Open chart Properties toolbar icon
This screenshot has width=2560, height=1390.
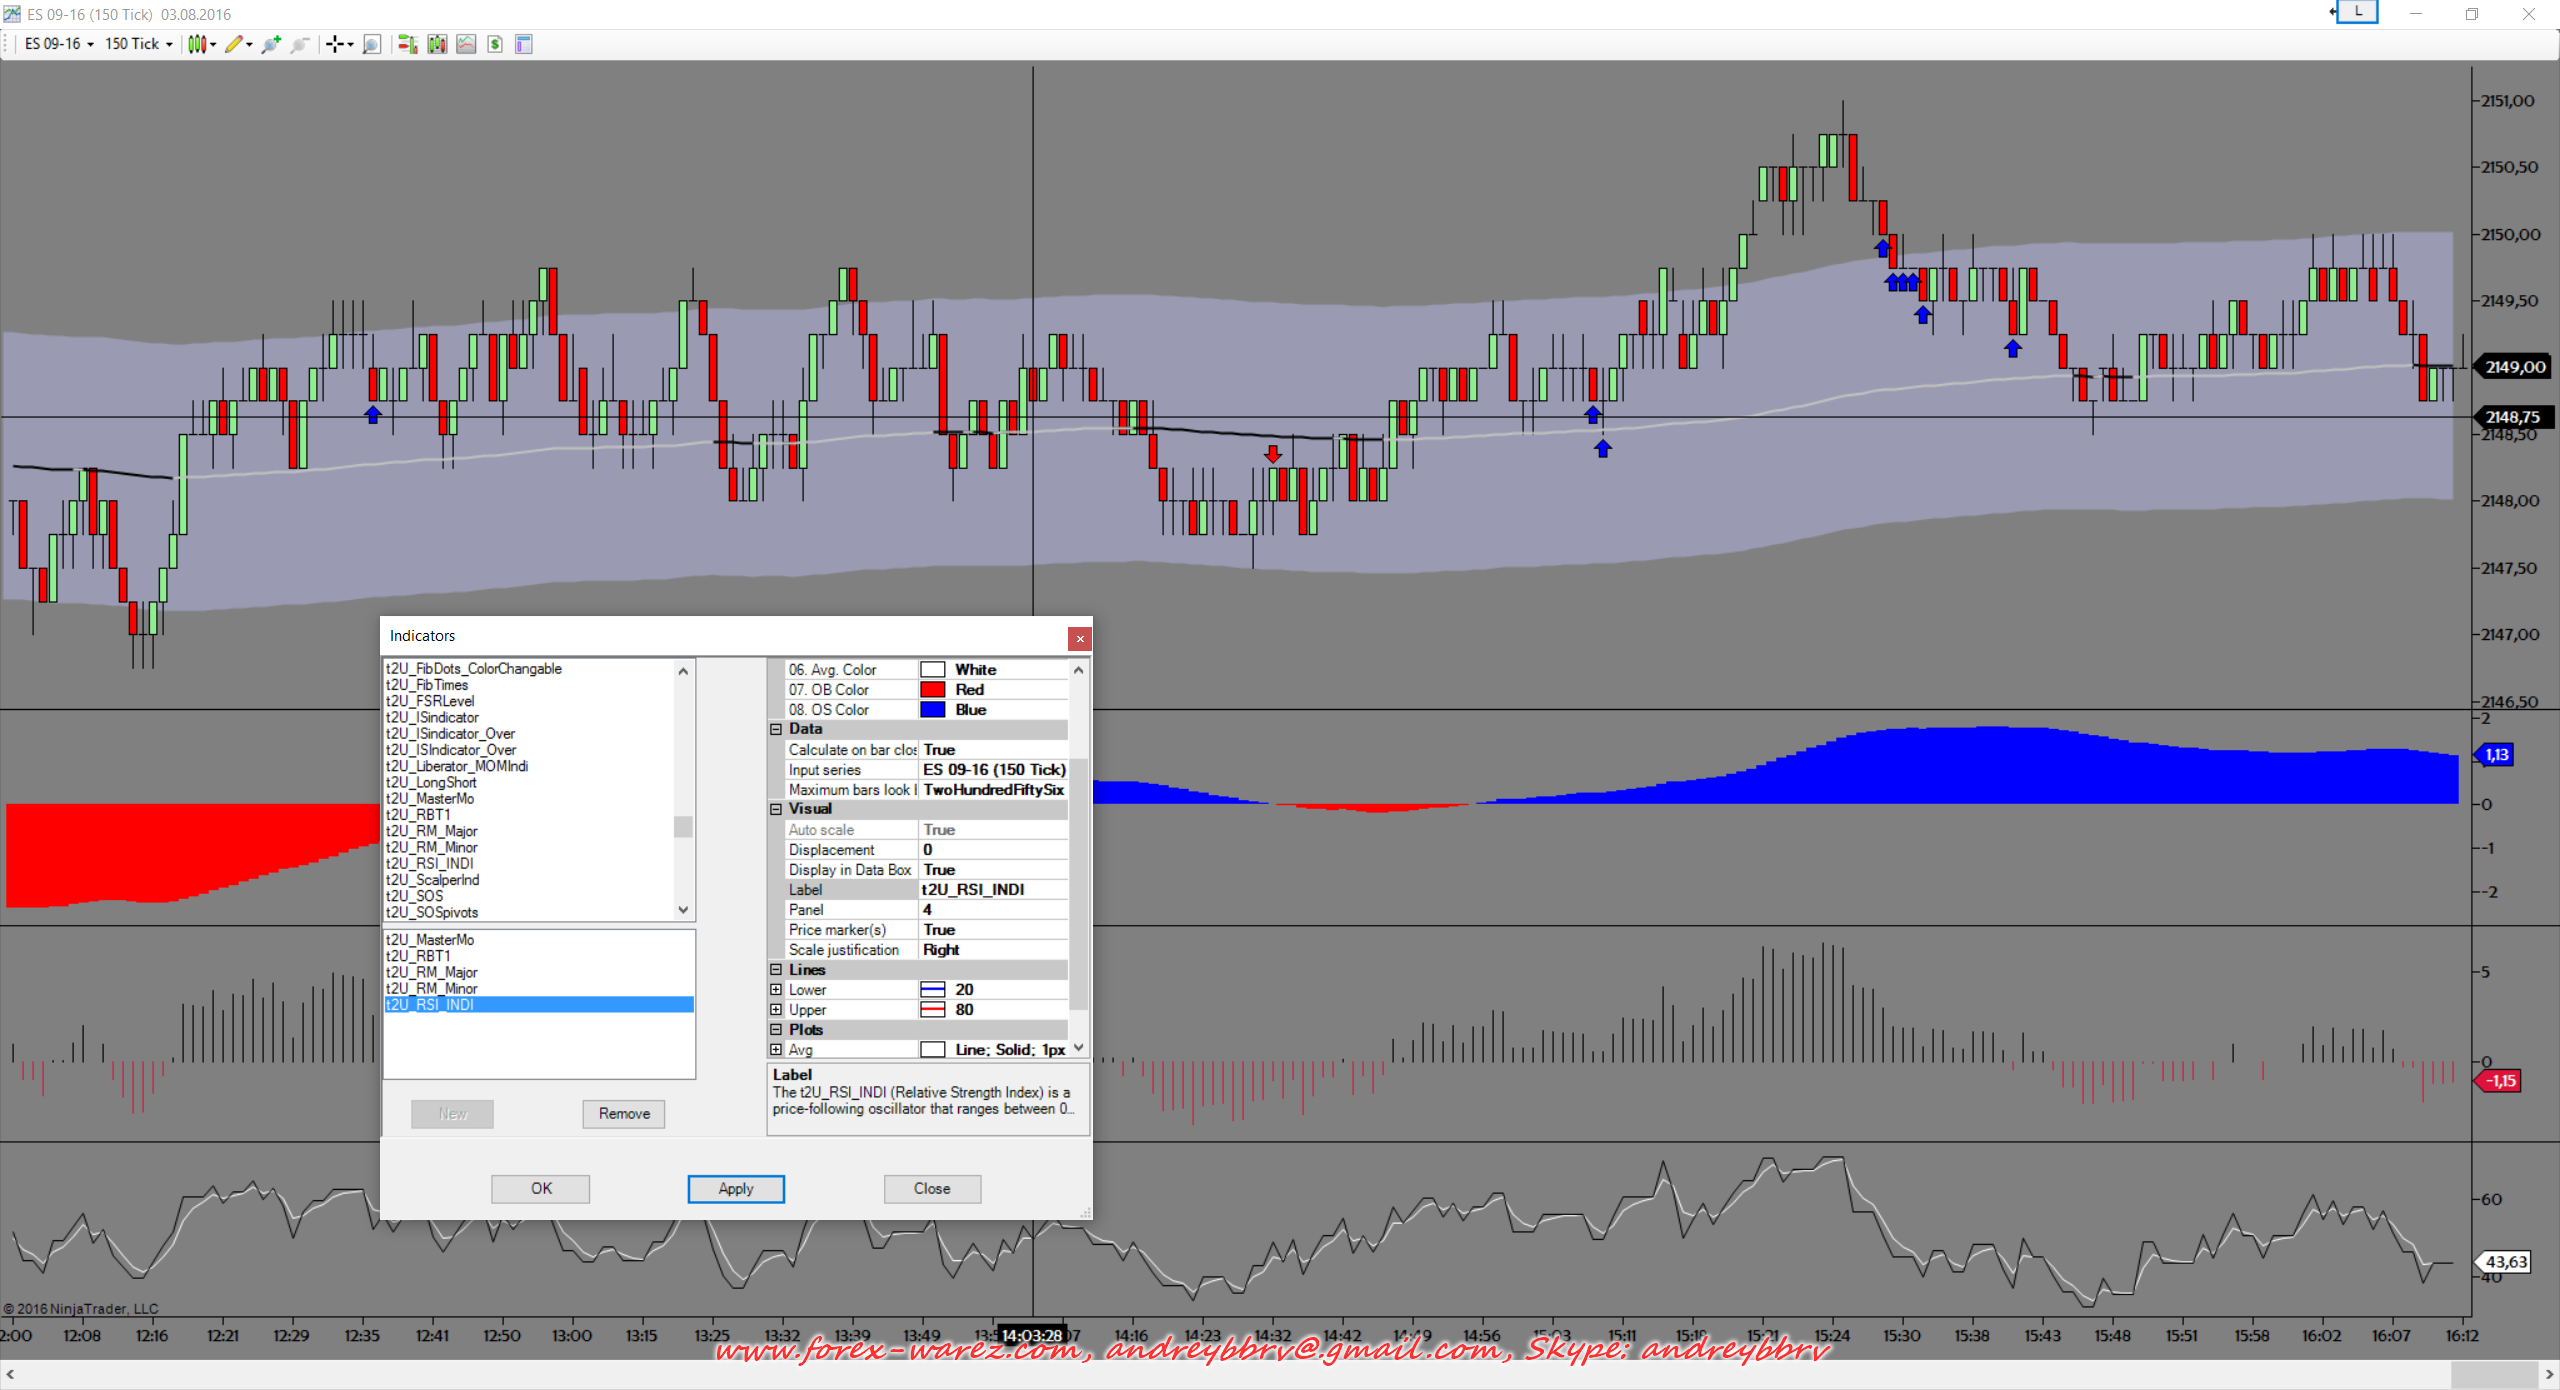click(x=523, y=44)
